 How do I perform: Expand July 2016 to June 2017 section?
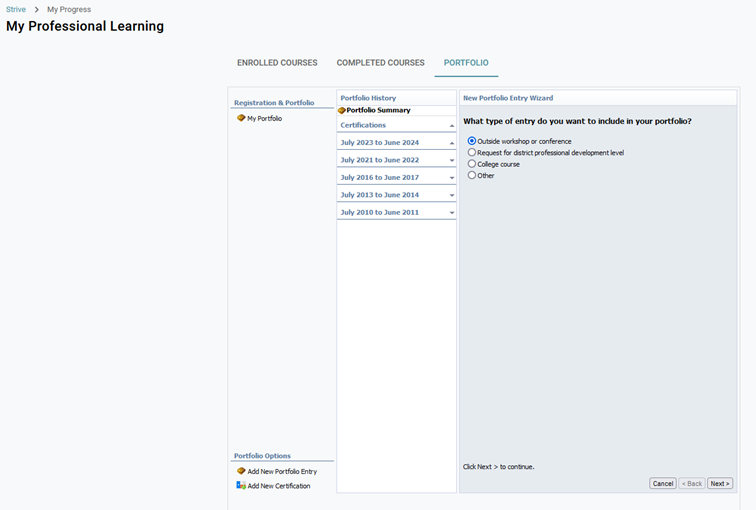pos(452,178)
